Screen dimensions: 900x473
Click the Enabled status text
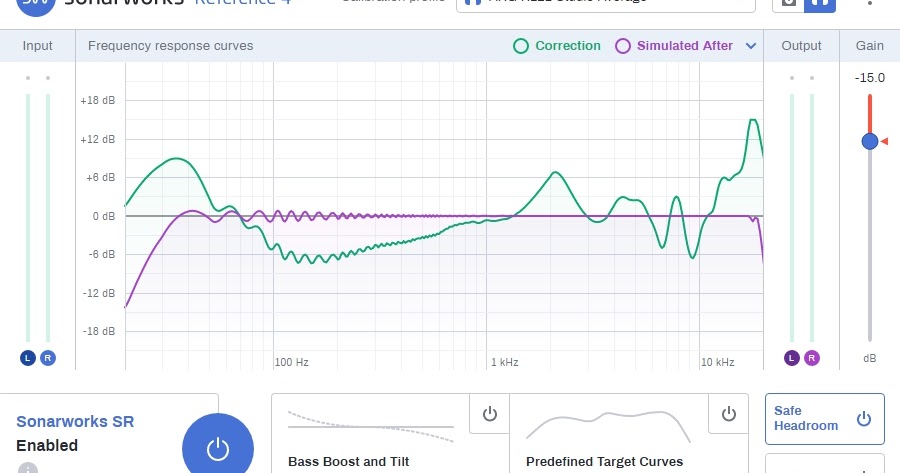pyautogui.click(x=47, y=445)
